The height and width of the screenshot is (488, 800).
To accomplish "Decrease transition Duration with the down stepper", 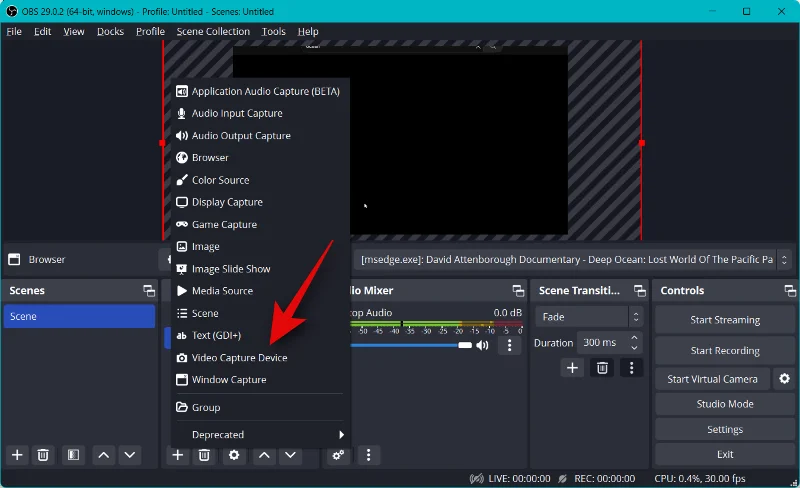I will tap(634, 348).
